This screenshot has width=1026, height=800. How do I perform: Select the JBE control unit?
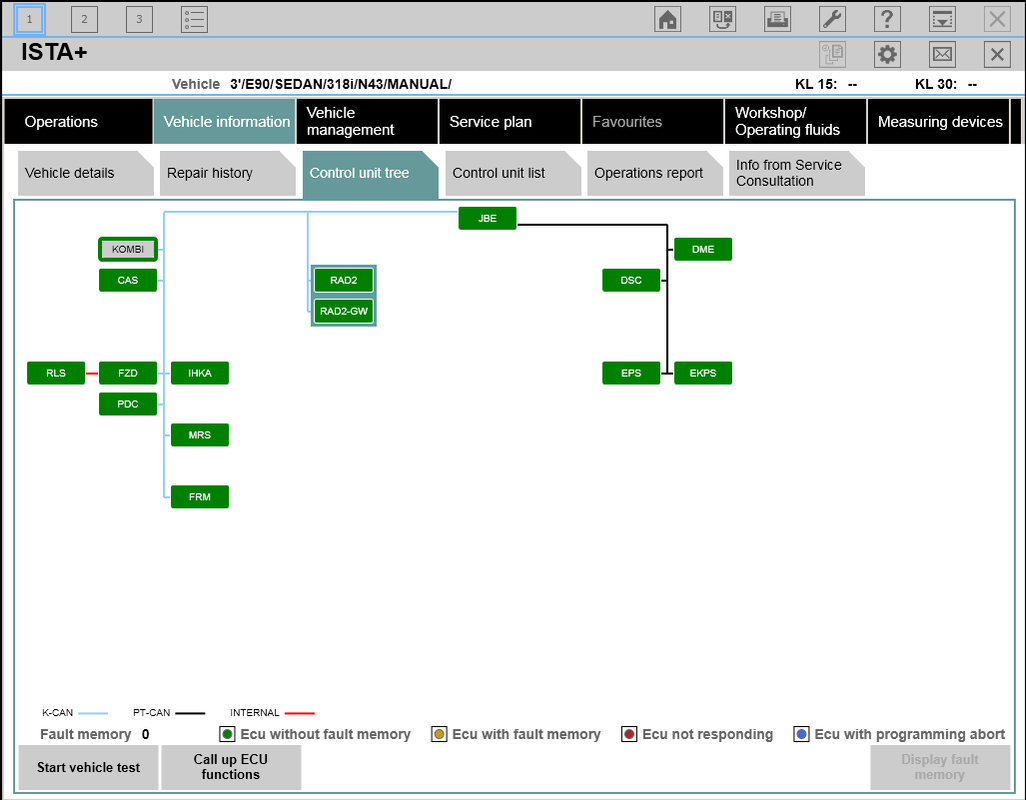click(x=487, y=218)
